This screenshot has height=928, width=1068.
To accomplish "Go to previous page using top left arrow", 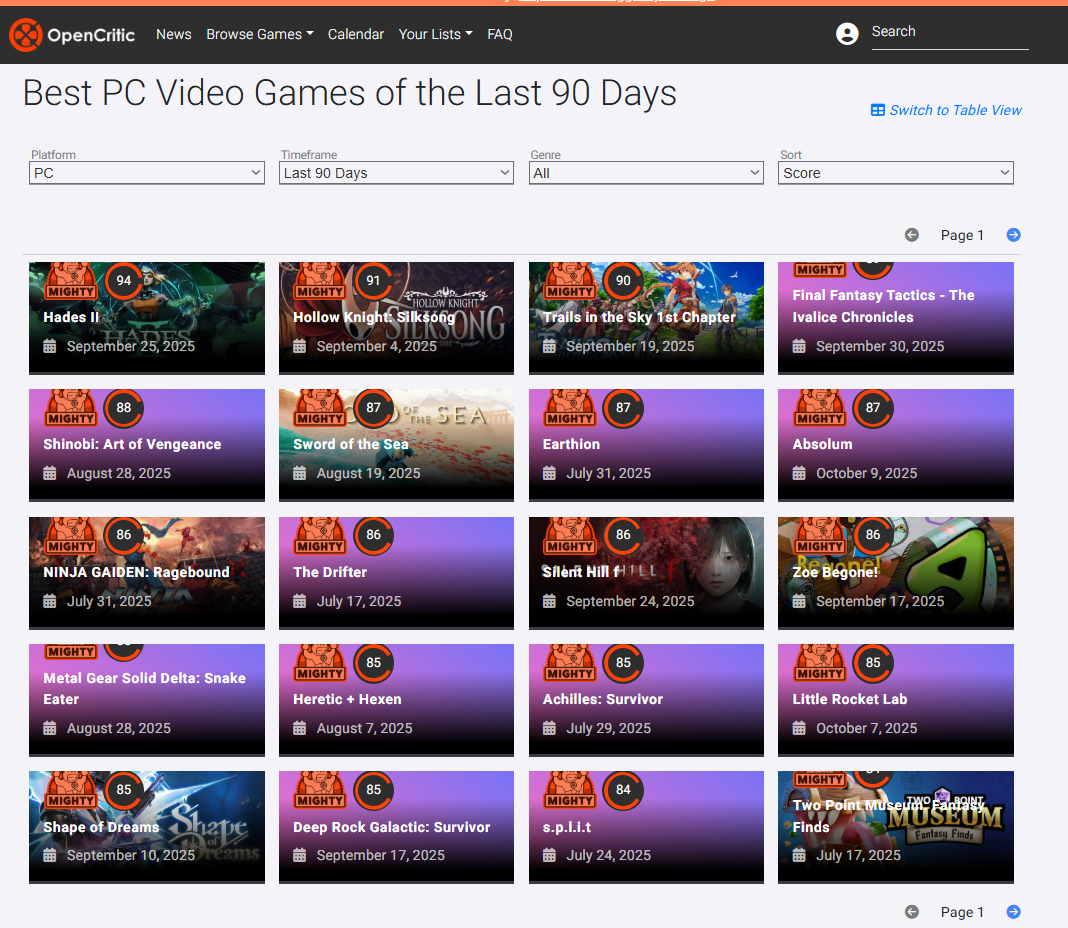I will click(911, 235).
